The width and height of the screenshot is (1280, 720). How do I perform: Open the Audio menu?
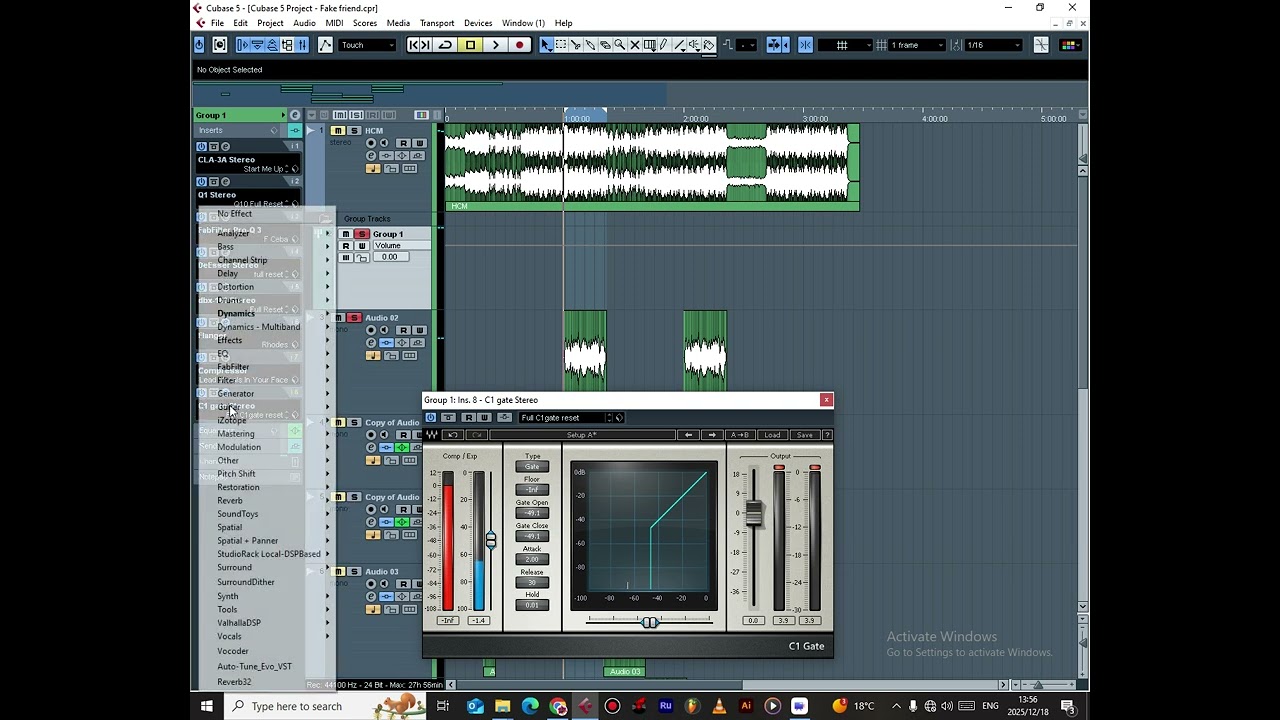coord(305,23)
